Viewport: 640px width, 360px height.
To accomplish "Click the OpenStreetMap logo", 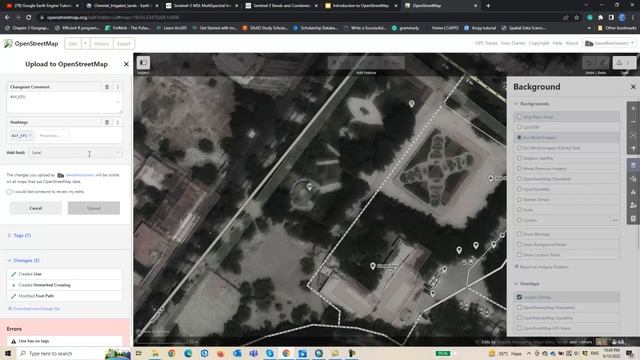I will 31,44.
